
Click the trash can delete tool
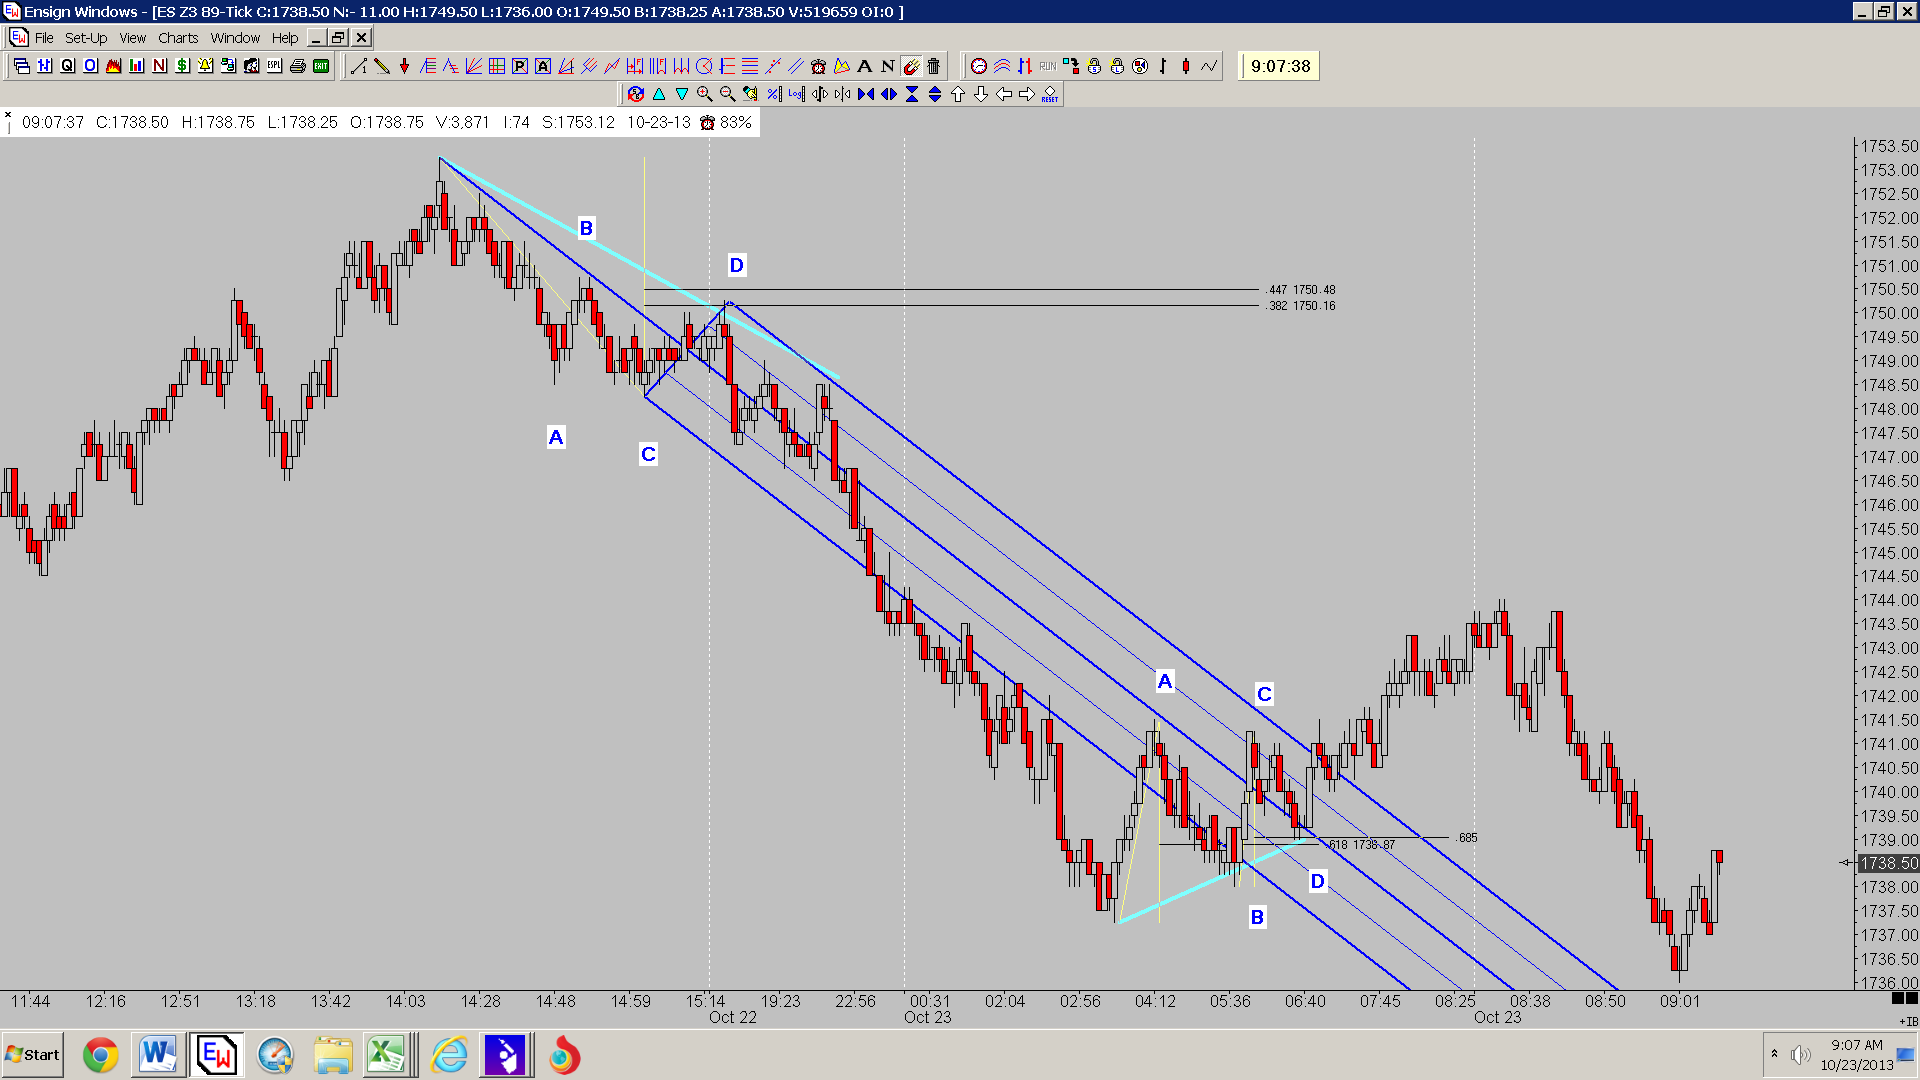(x=933, y=66)
